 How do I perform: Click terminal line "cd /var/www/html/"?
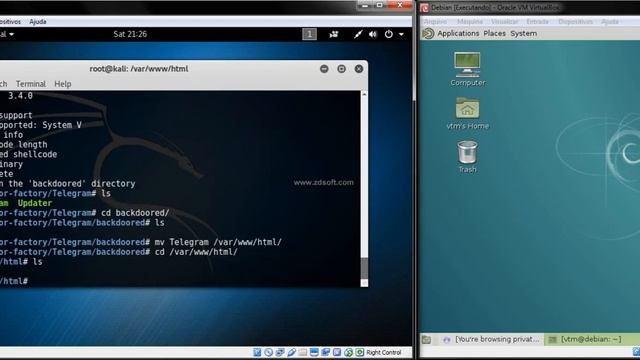tap(196, 252)
